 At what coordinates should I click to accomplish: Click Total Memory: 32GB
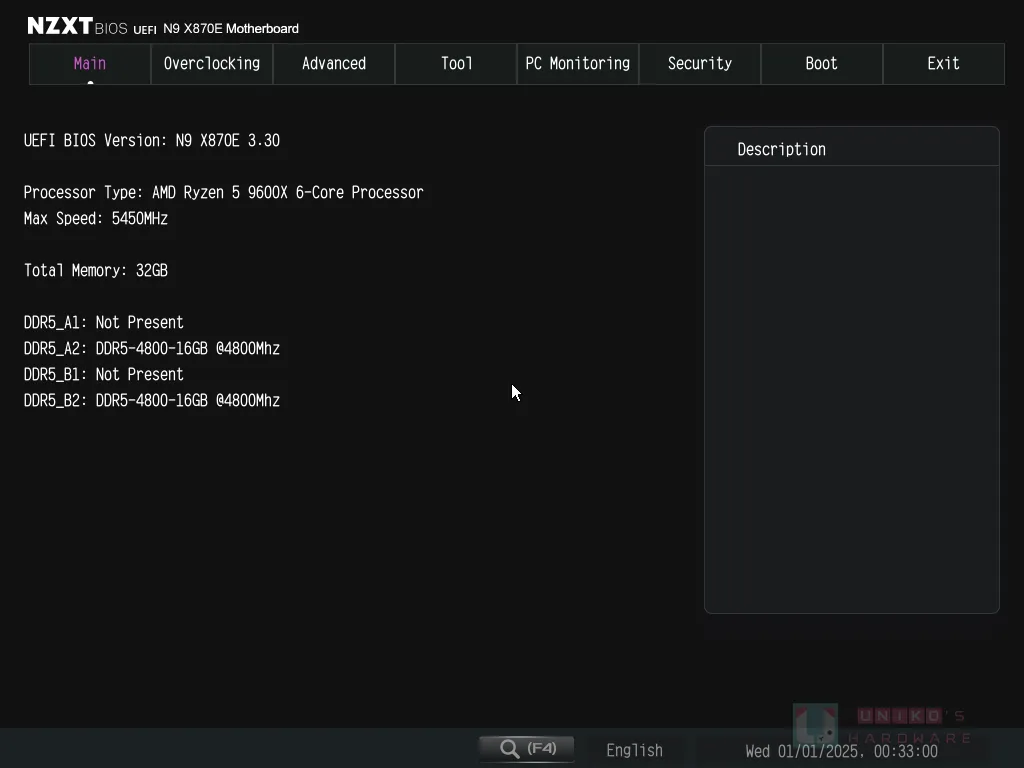pos(95,270)
